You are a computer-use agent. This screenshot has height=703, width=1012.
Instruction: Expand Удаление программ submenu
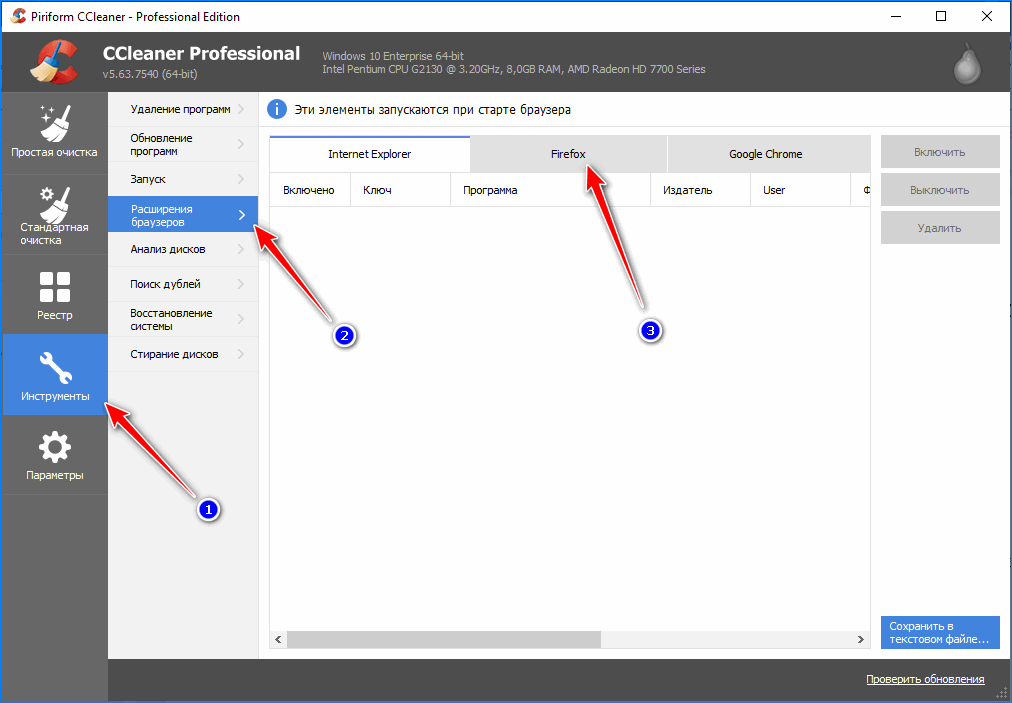pos(182,109)
